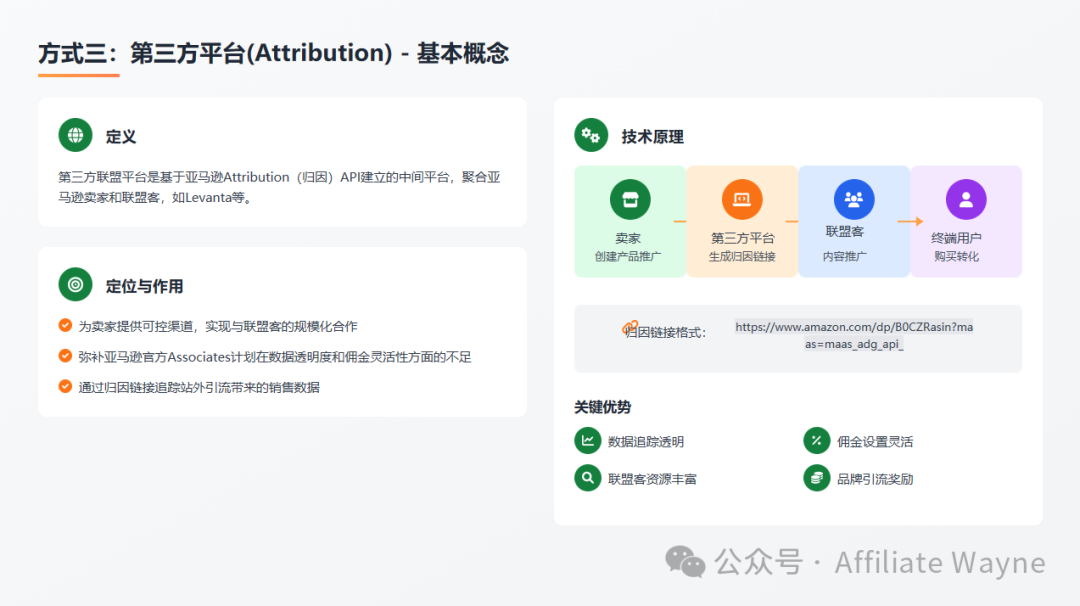
Task: Click the 佣金设置灵活 text
Action: tap(875, 441)
